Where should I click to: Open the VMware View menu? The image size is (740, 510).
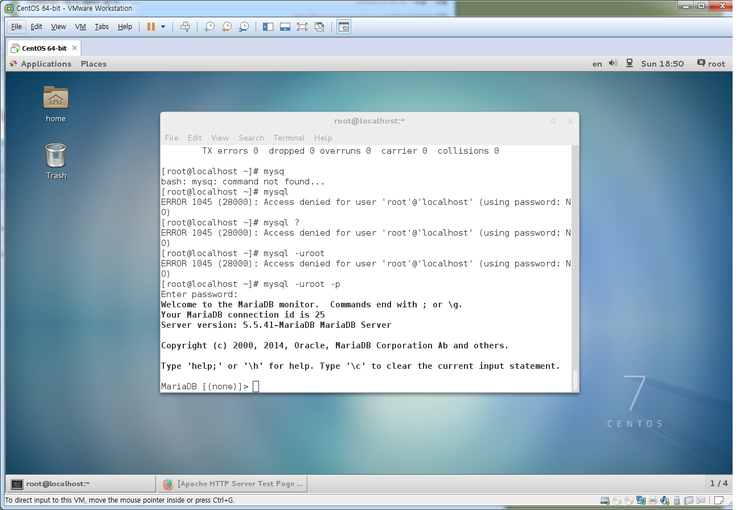tap(58, 27)
